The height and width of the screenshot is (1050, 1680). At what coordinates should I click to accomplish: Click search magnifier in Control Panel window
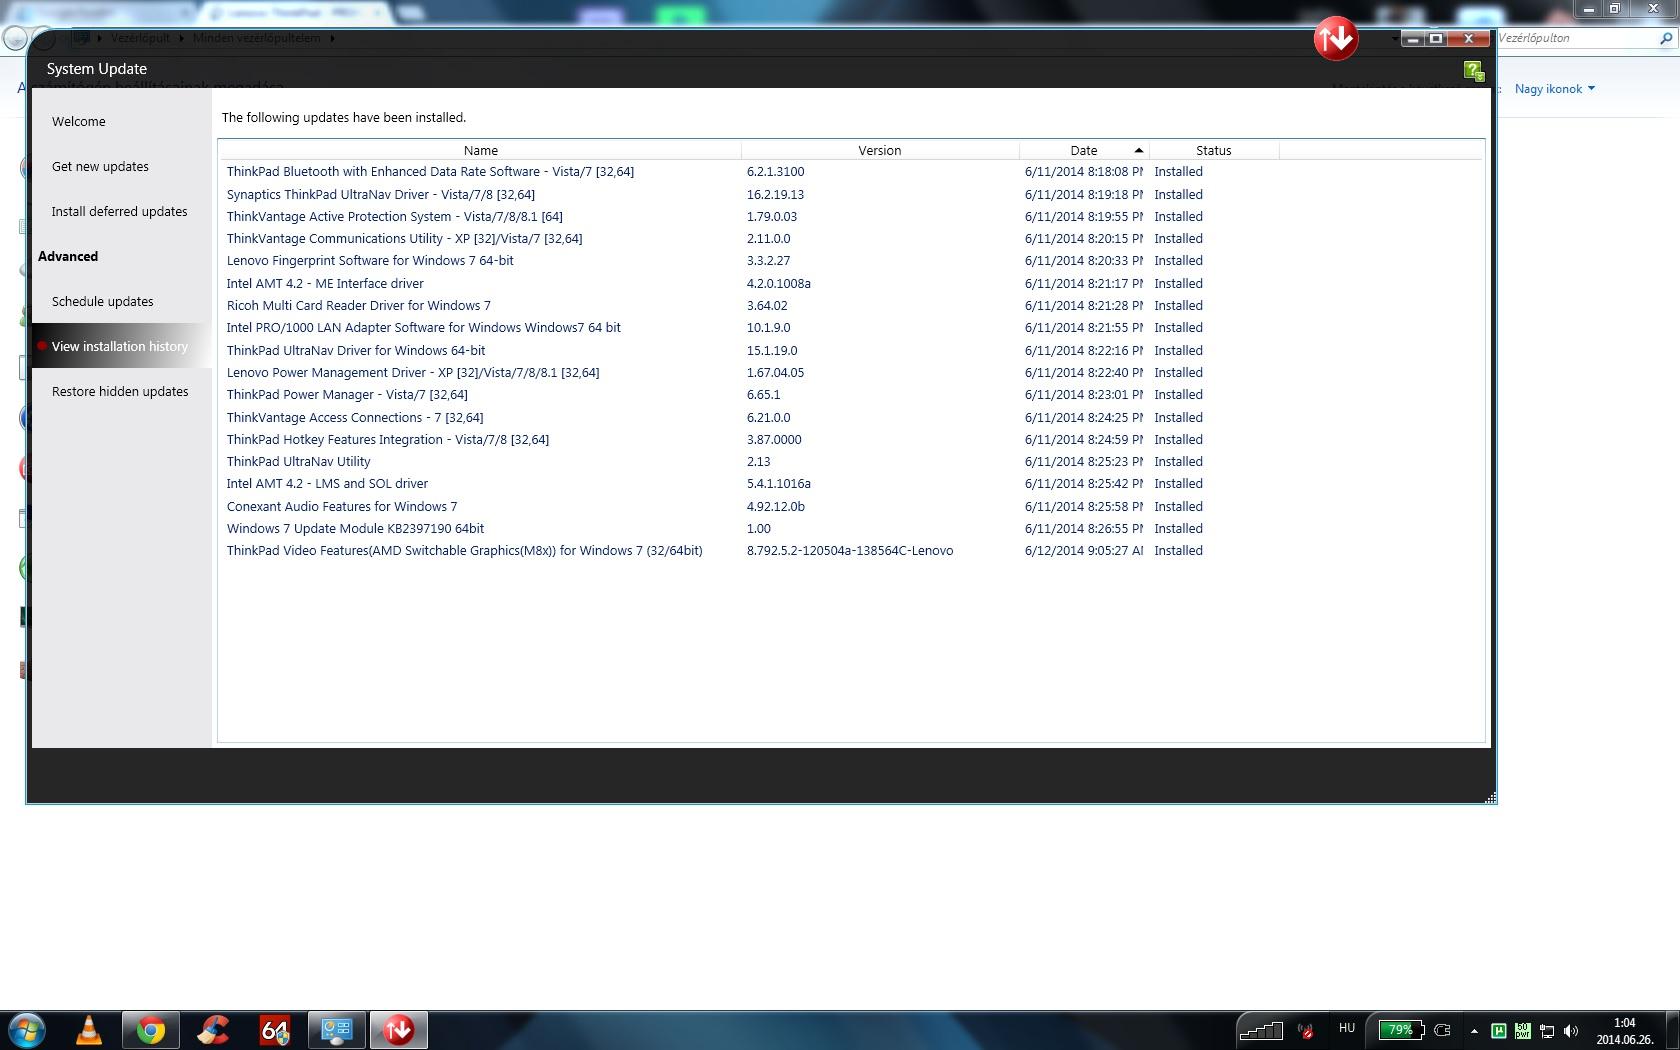point(1666,39)
